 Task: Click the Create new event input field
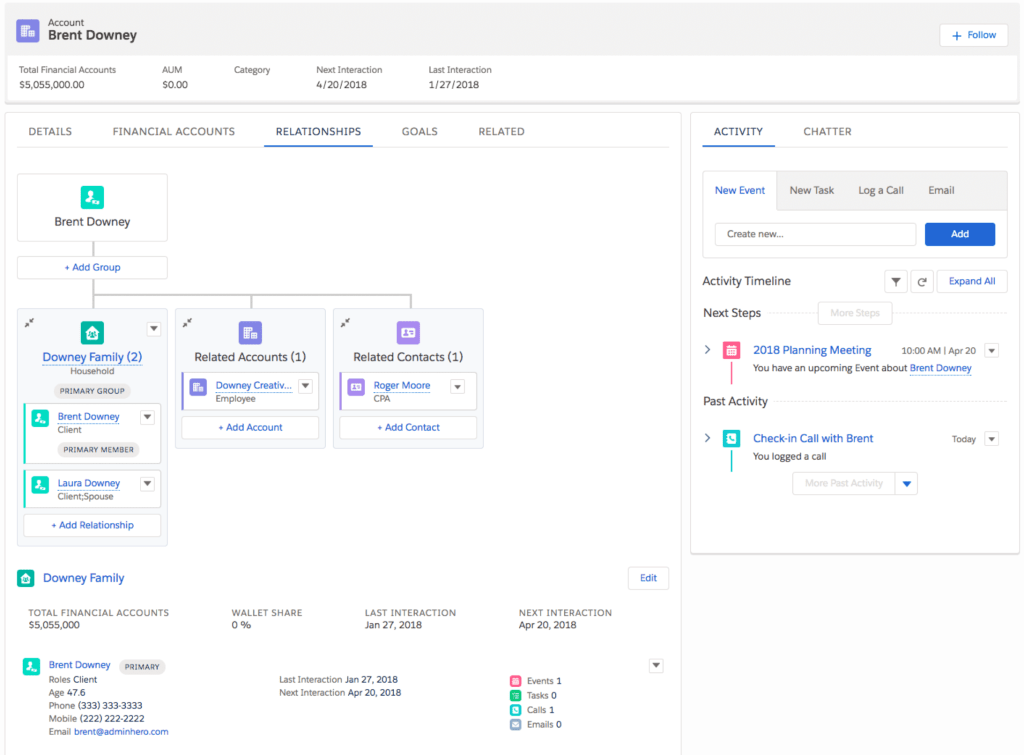pyautogui.click(x=815, y=234)
